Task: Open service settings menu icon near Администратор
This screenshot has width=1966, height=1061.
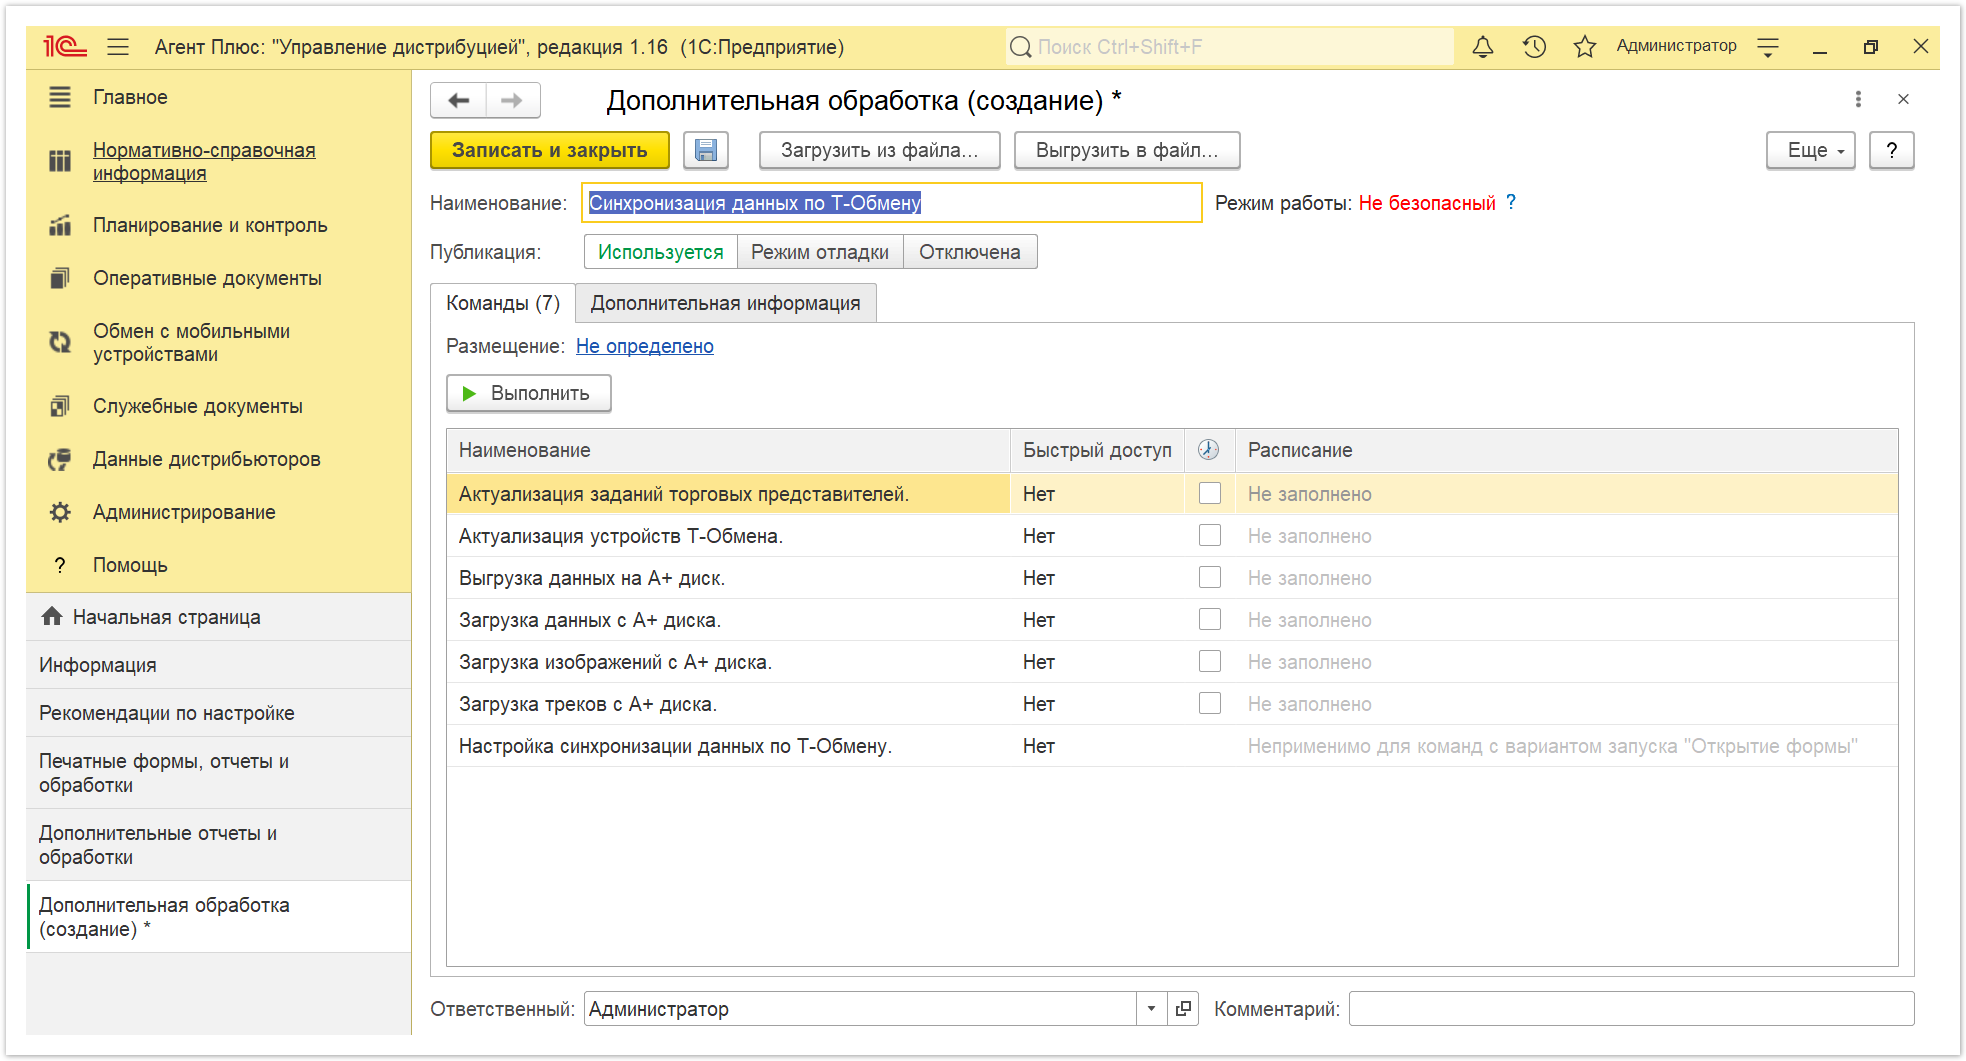Action: 1768,47
